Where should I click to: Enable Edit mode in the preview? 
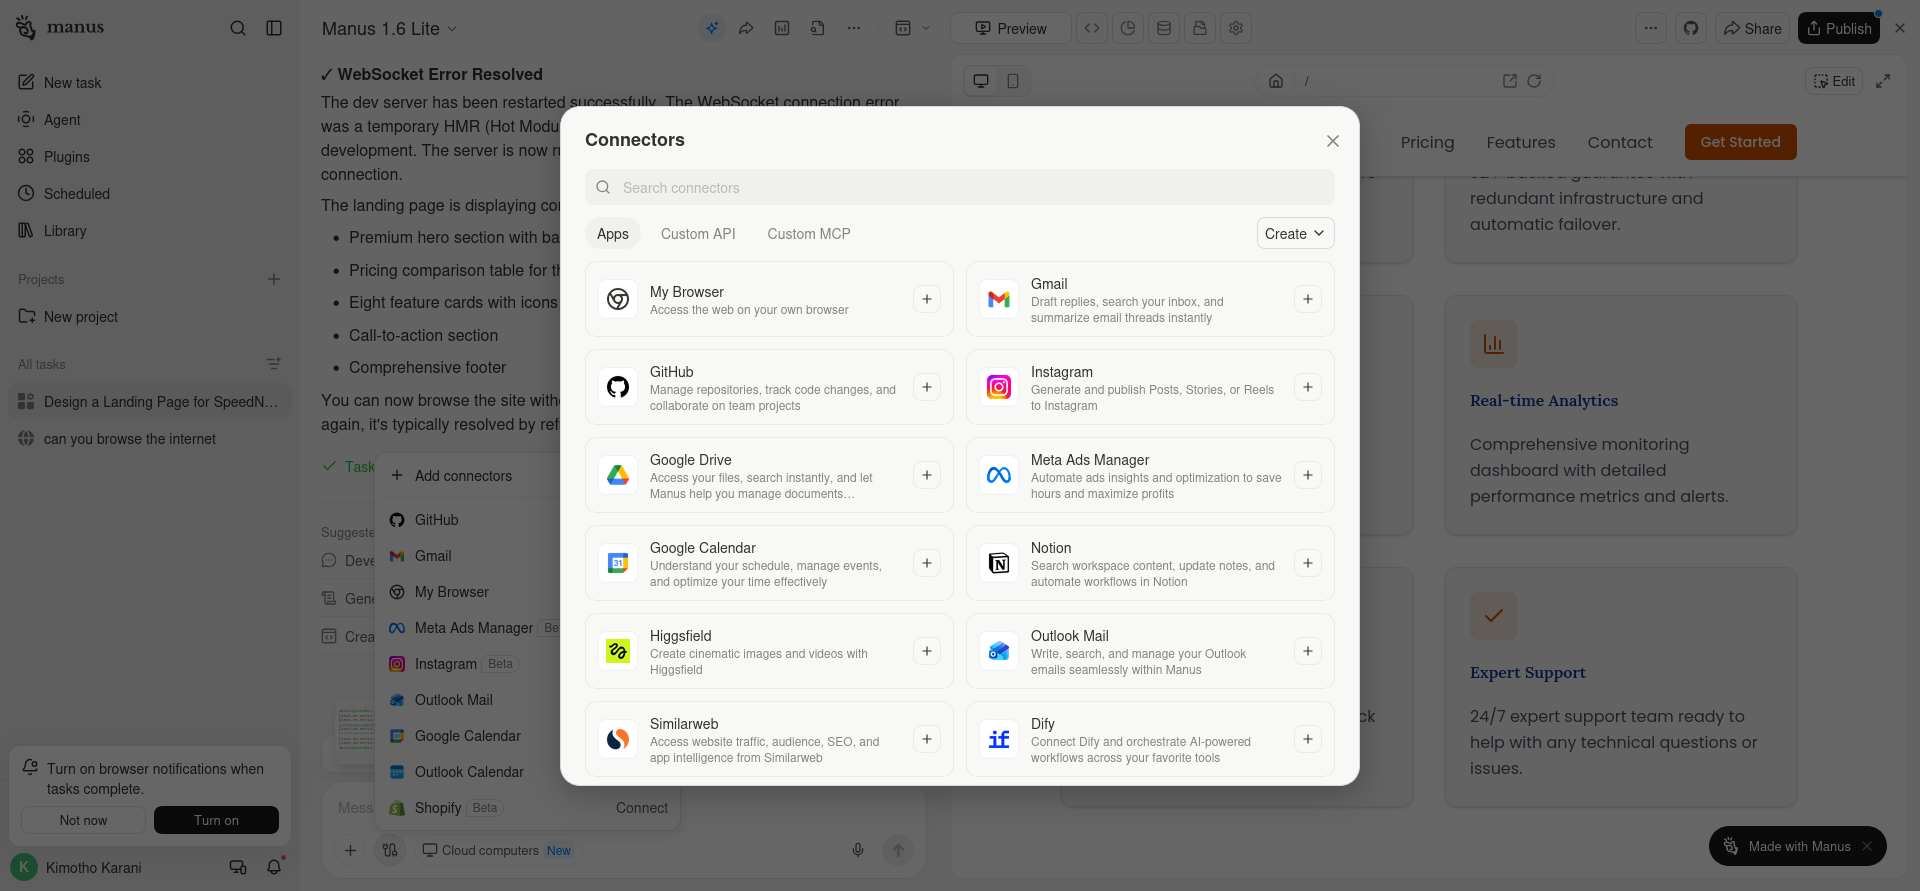click(1834, 81)
